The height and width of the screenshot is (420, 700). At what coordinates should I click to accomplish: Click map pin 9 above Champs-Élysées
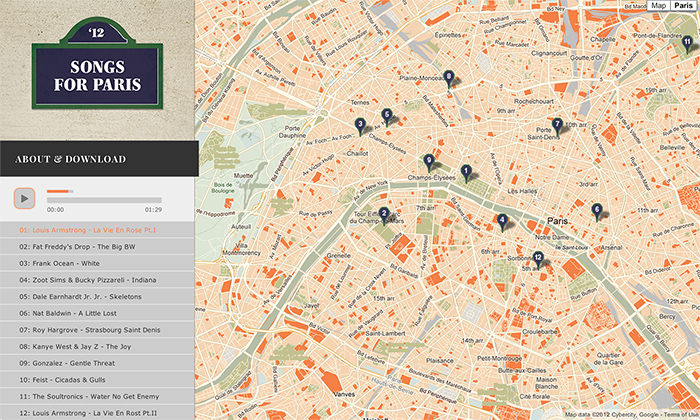point(429,163)
